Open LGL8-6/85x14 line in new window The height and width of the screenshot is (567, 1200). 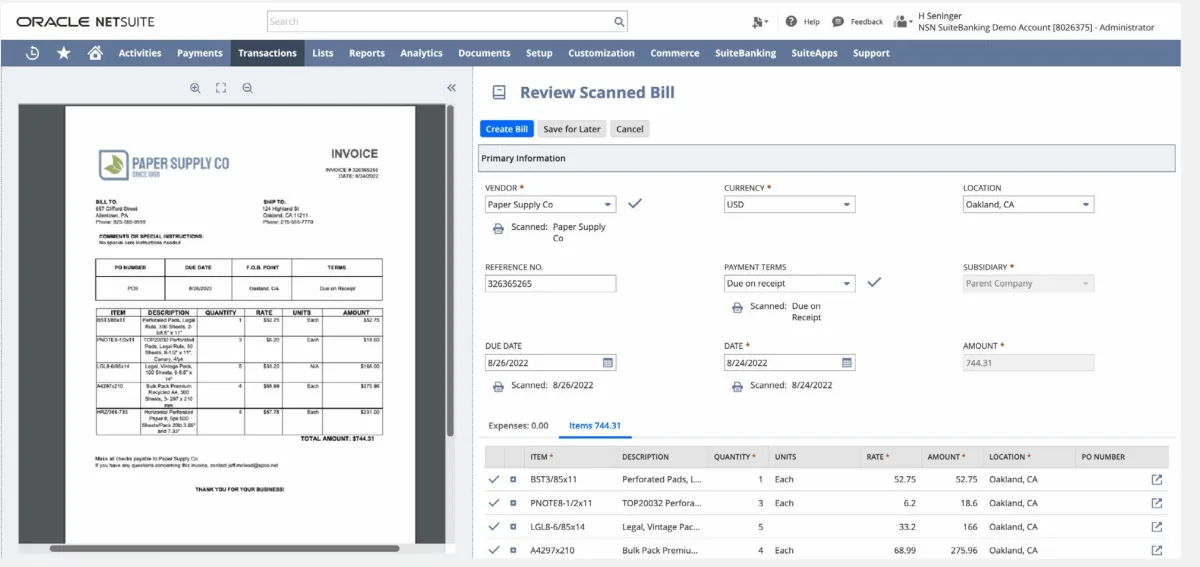click(1157, 527)
